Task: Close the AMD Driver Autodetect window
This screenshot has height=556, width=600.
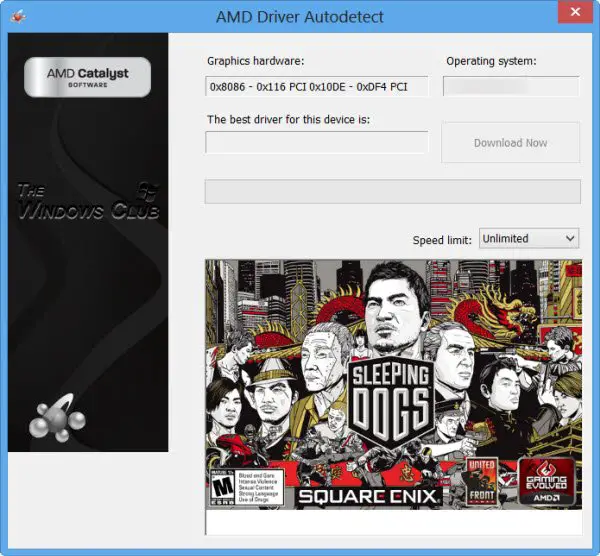Action: coord(575,12)
